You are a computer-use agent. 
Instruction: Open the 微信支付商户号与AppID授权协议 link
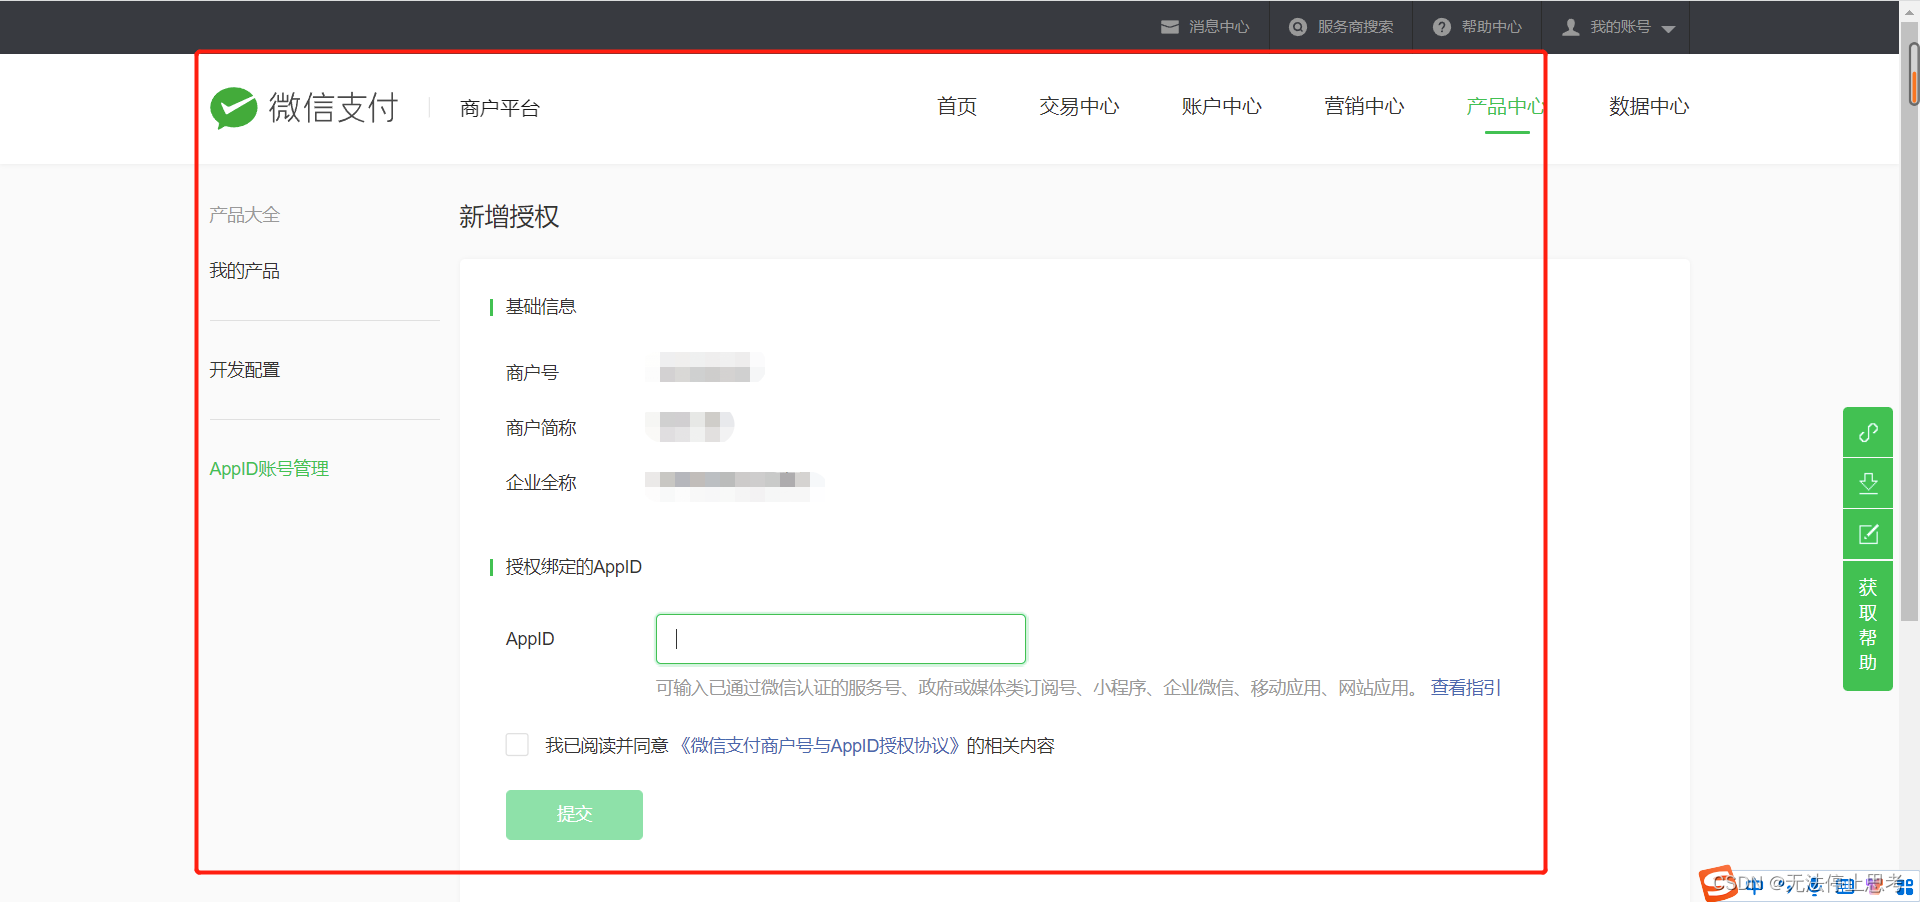click(x=820, y=746)
